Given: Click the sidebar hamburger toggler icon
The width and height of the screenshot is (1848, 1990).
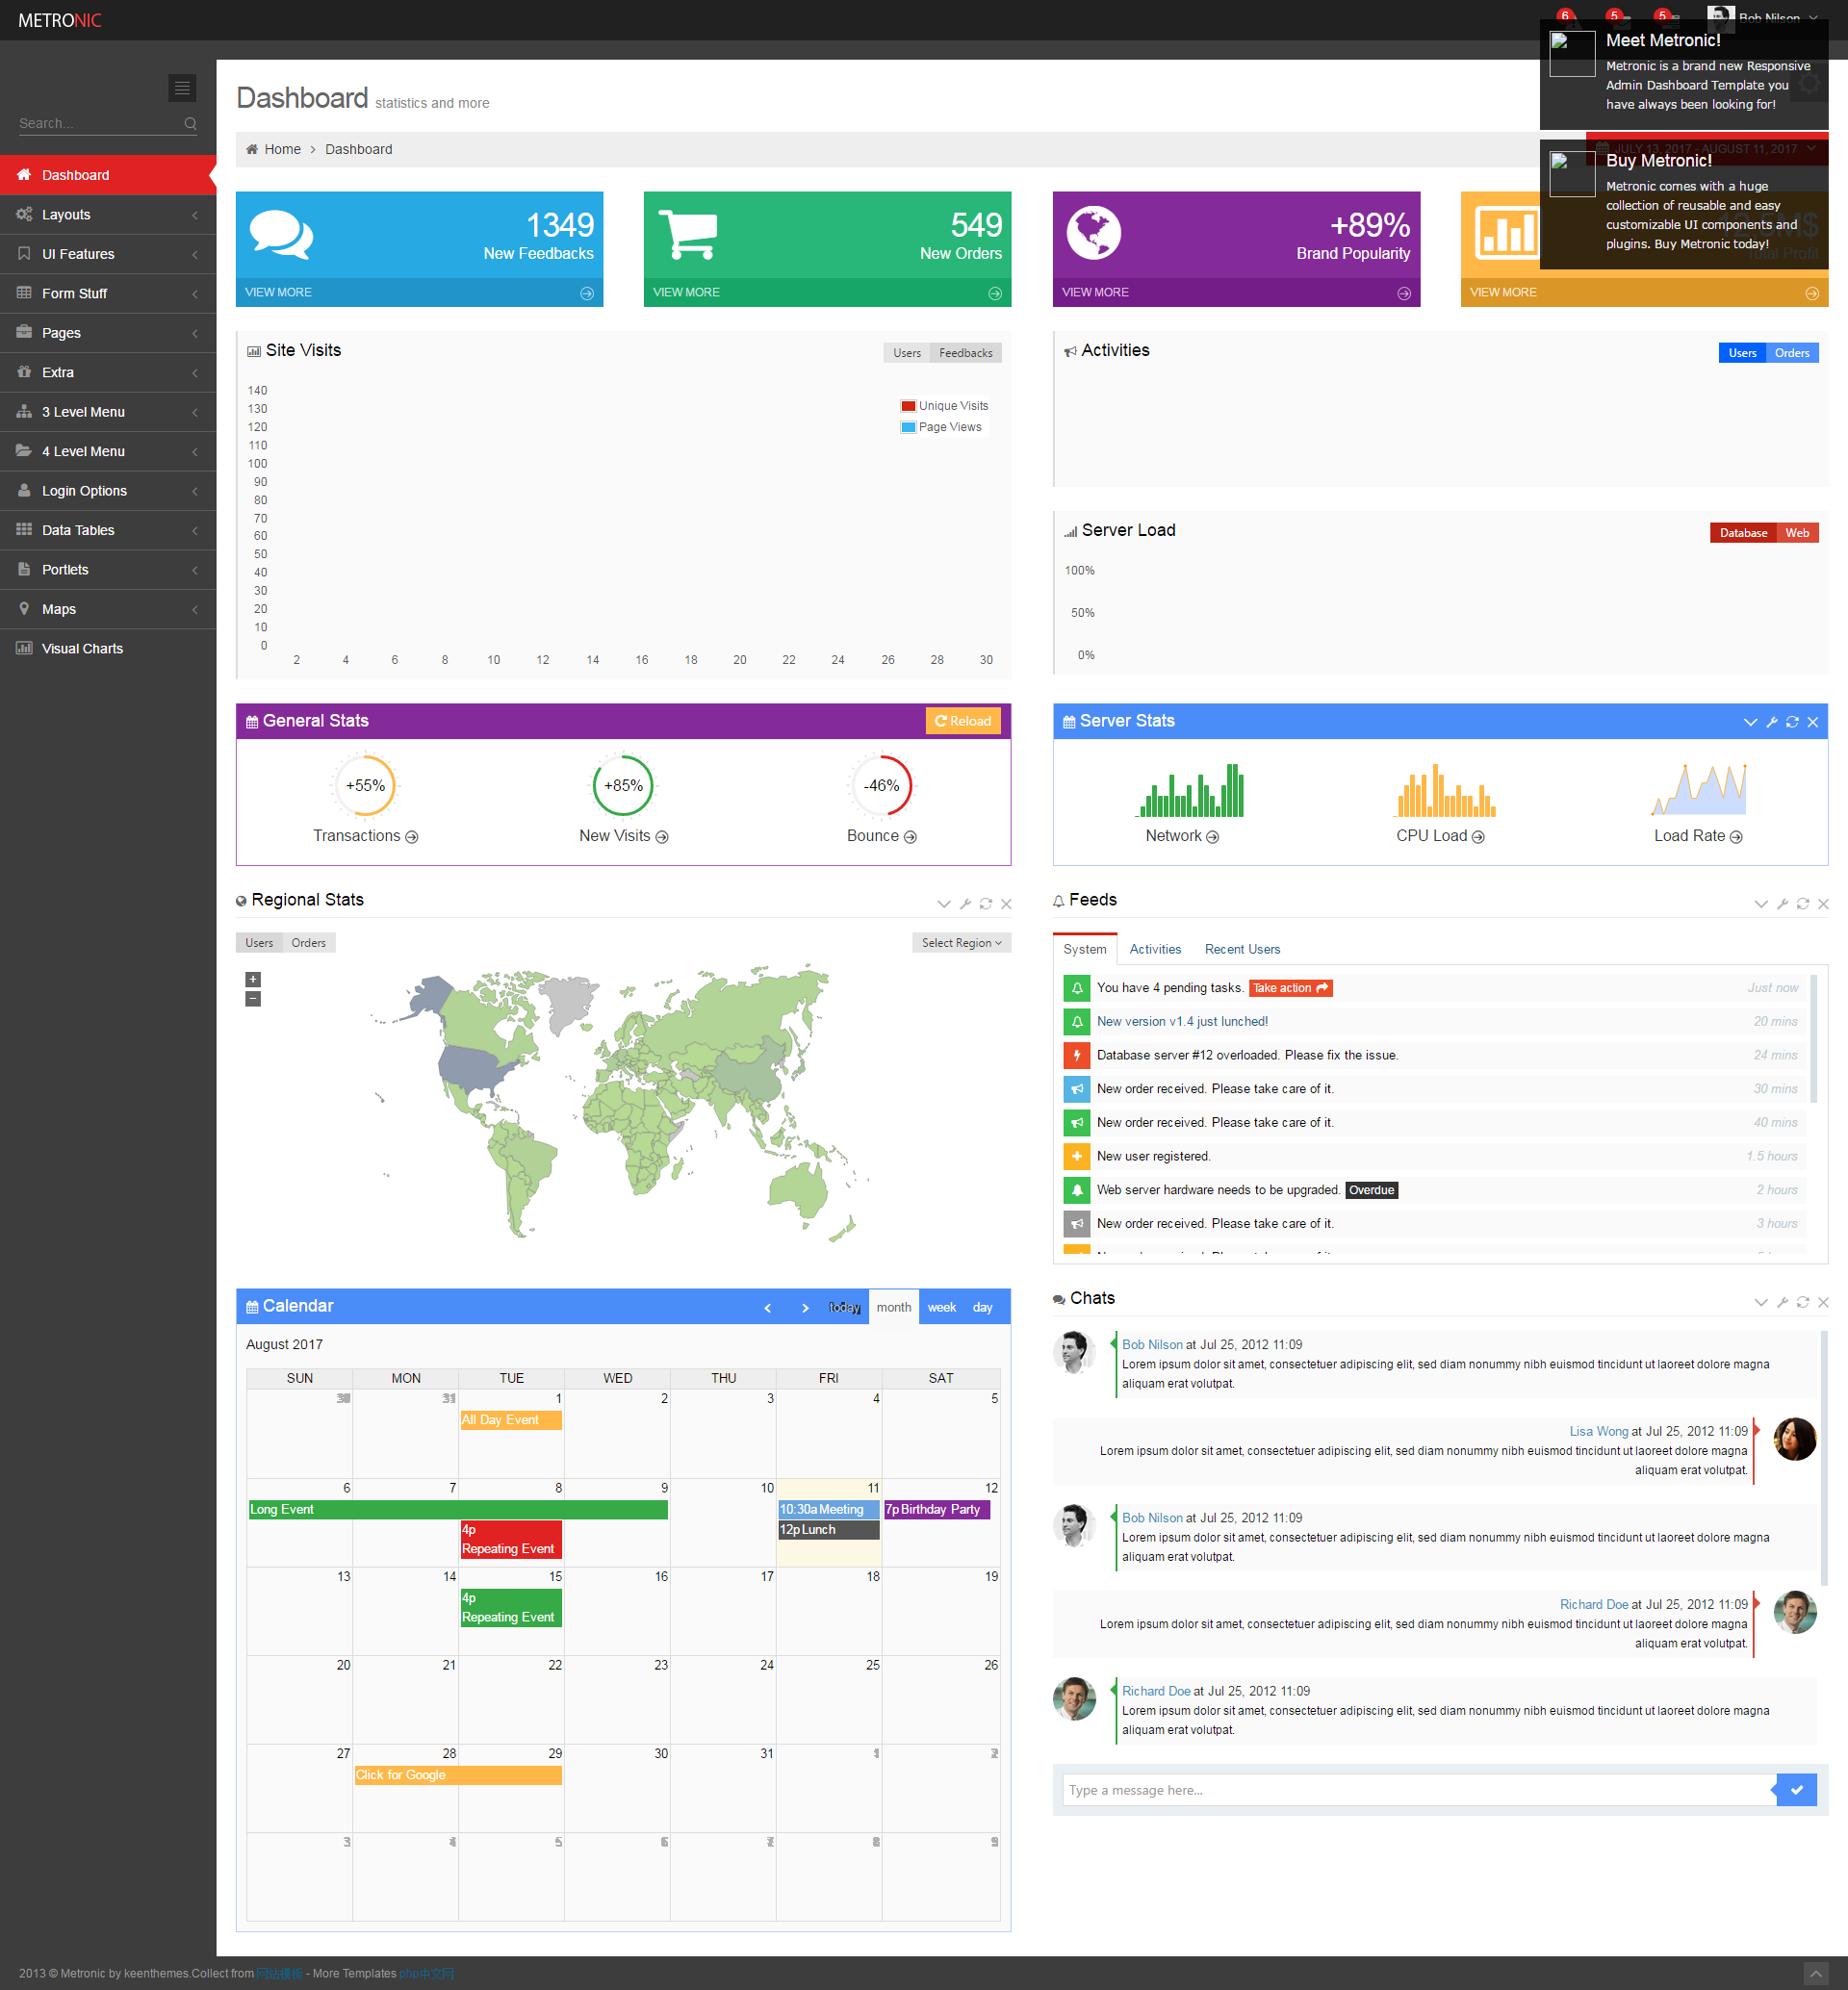Looking at the screenshot, I should (x=182, y=88).
